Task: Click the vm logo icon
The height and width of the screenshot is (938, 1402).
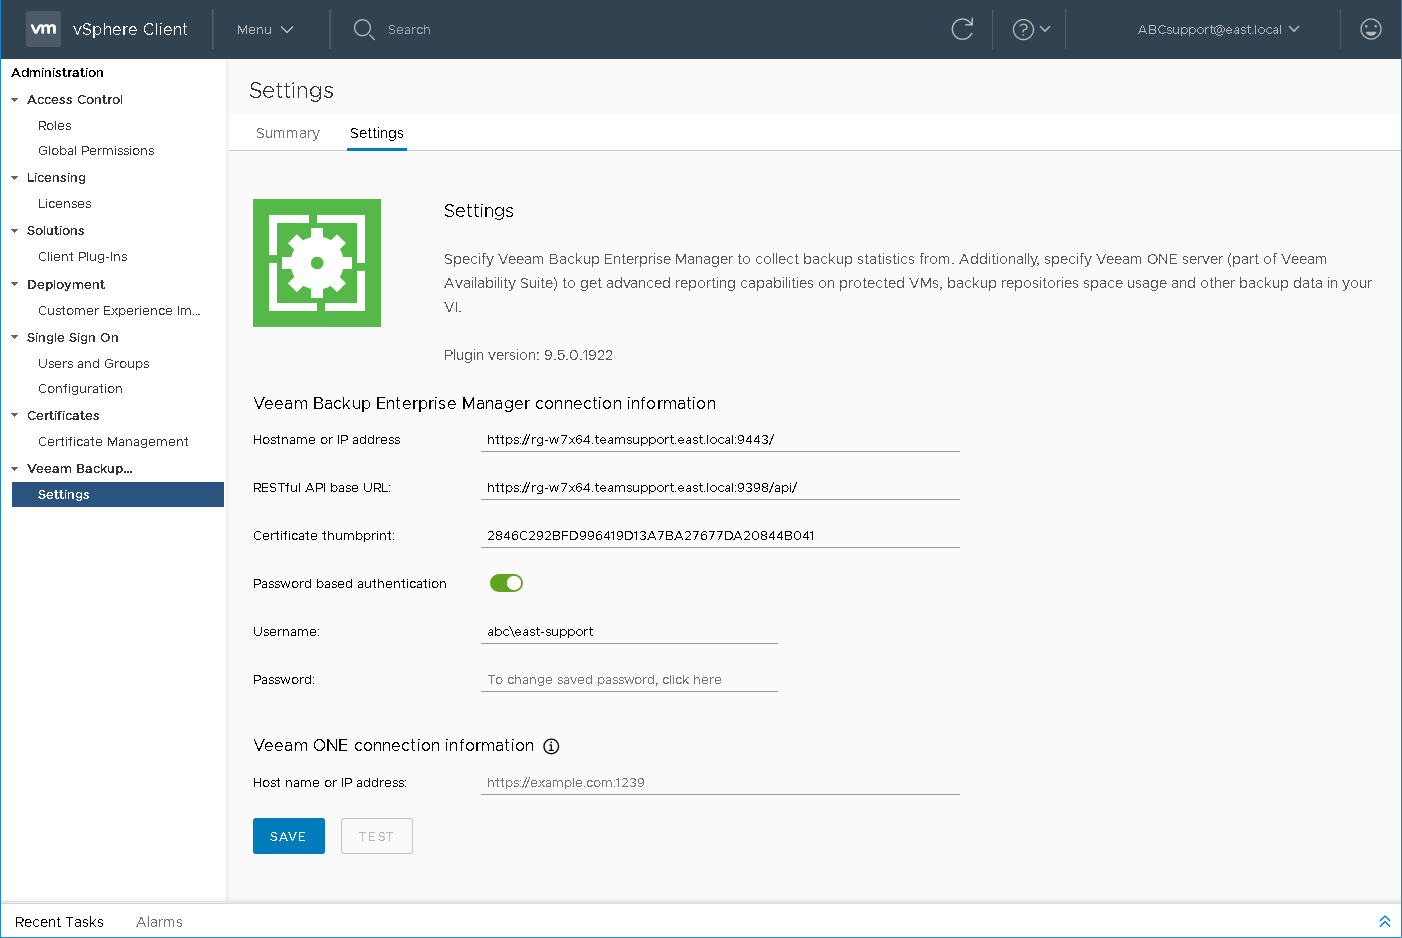Action: click(x=43, y=29)
